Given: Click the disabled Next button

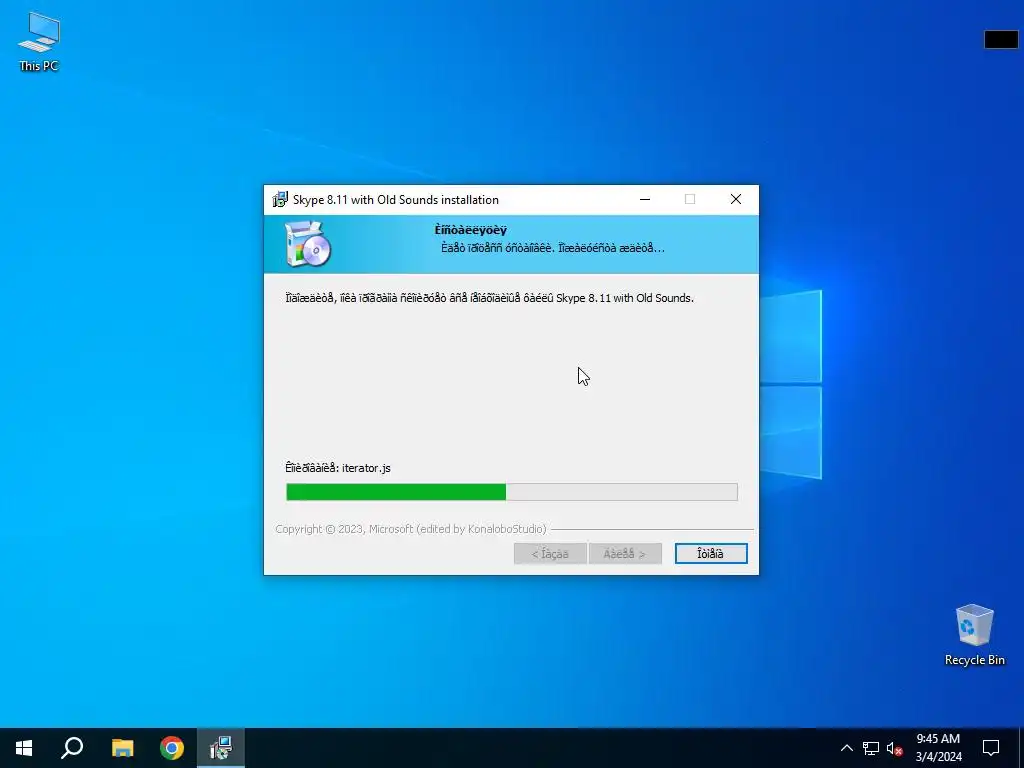Looking at the screenshot, I should click(624, 554).
